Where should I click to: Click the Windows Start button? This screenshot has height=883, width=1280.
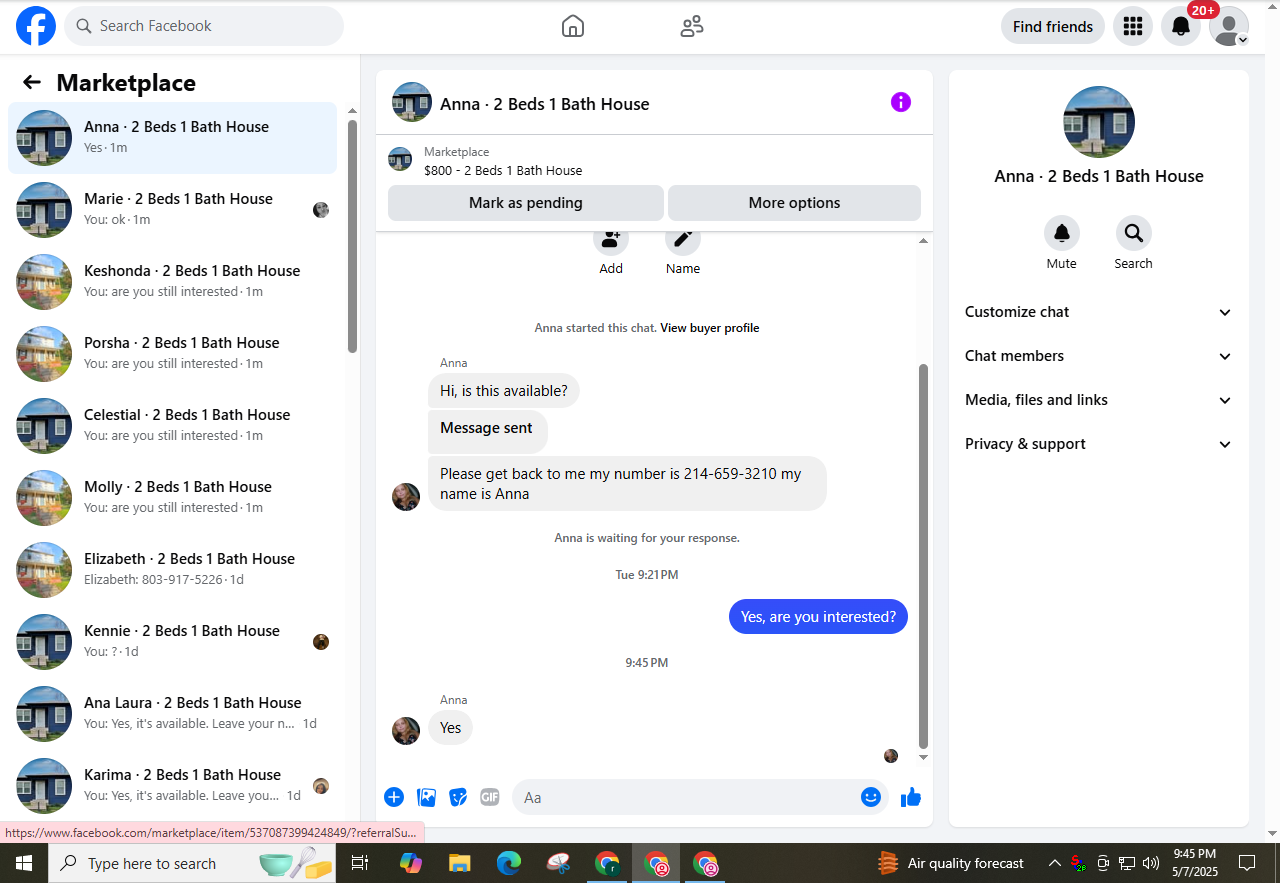pyautogui.click(x=23, y=863)
